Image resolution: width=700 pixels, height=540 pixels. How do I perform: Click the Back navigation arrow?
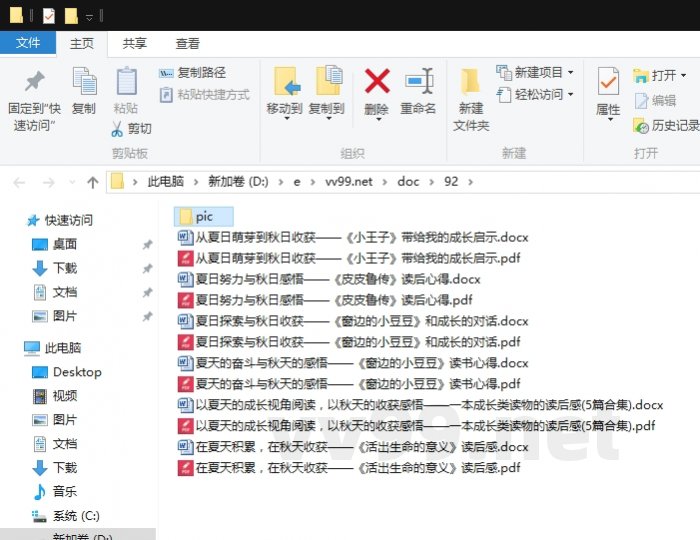click(19, 183)
